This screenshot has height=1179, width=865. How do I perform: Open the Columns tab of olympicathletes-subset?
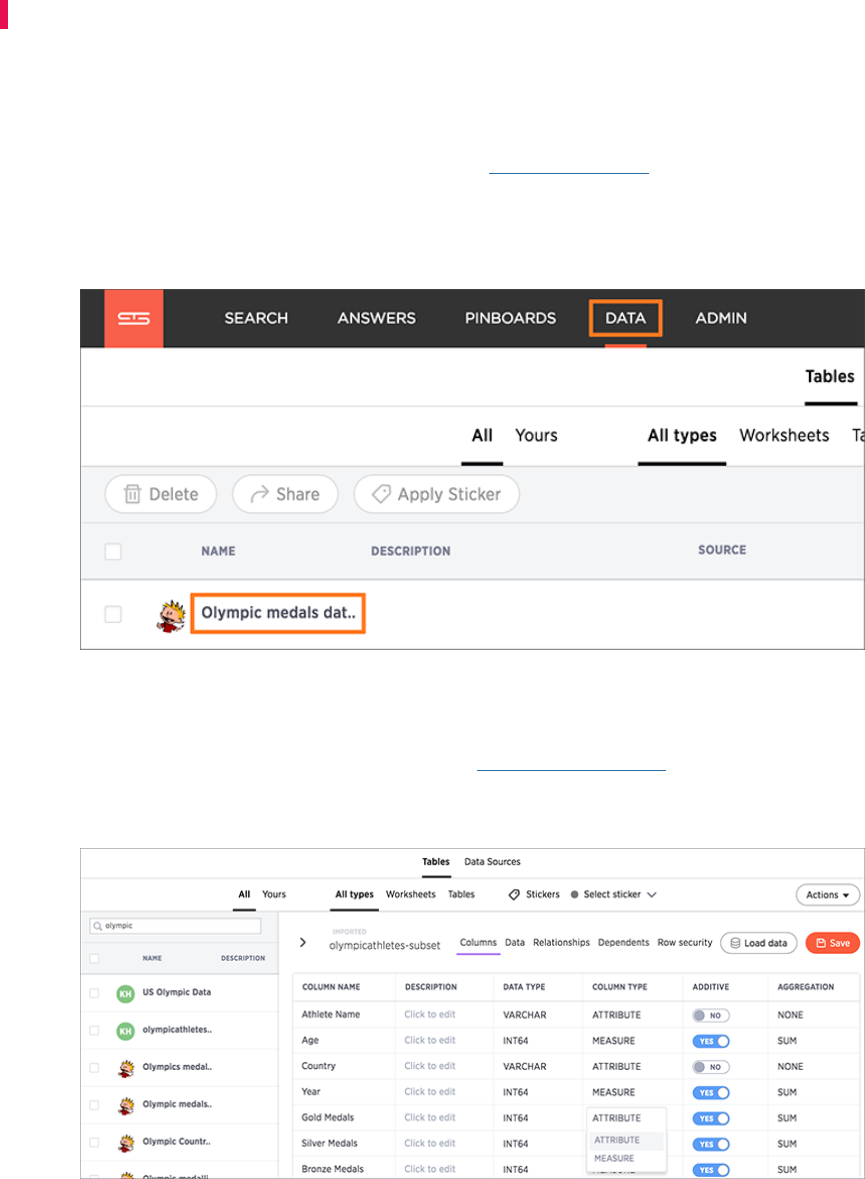(478, 942)
